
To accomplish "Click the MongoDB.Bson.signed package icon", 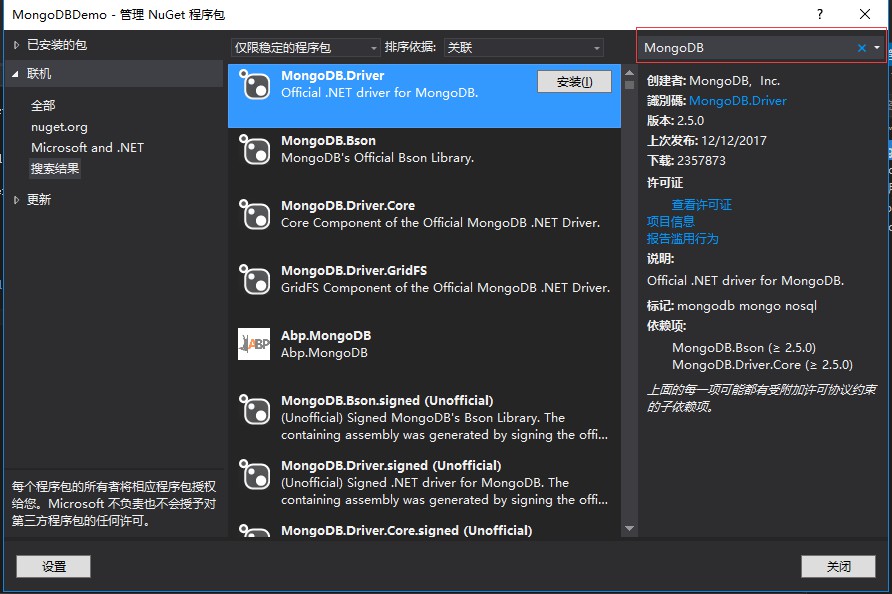I will pyautogui.click(x=254, y=409).
